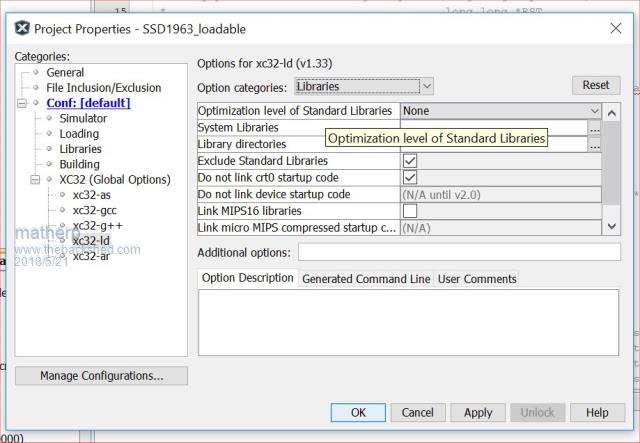Click the Help button
Viewport: 640px width, 443px height.
pyautogui.click(x=597, y=412)
